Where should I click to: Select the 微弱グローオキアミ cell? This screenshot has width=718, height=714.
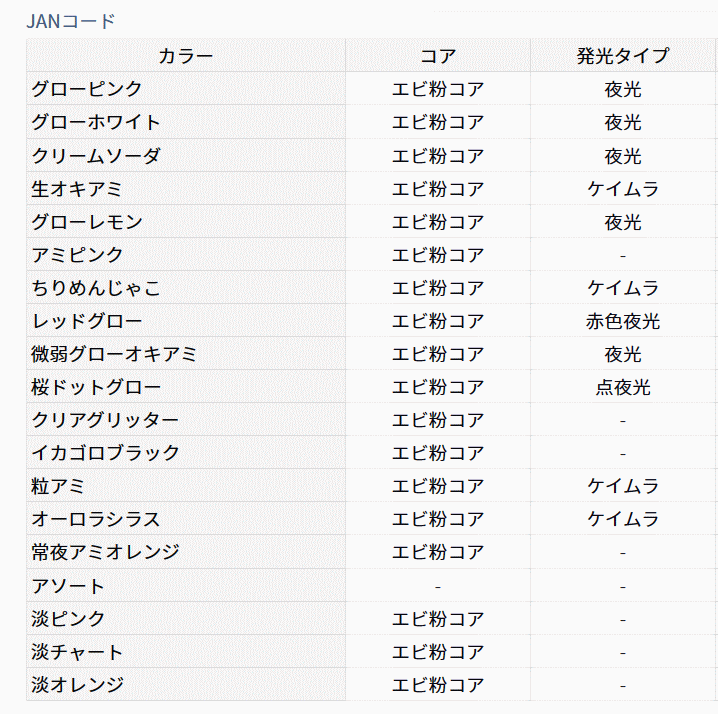[x=113, y=354]
